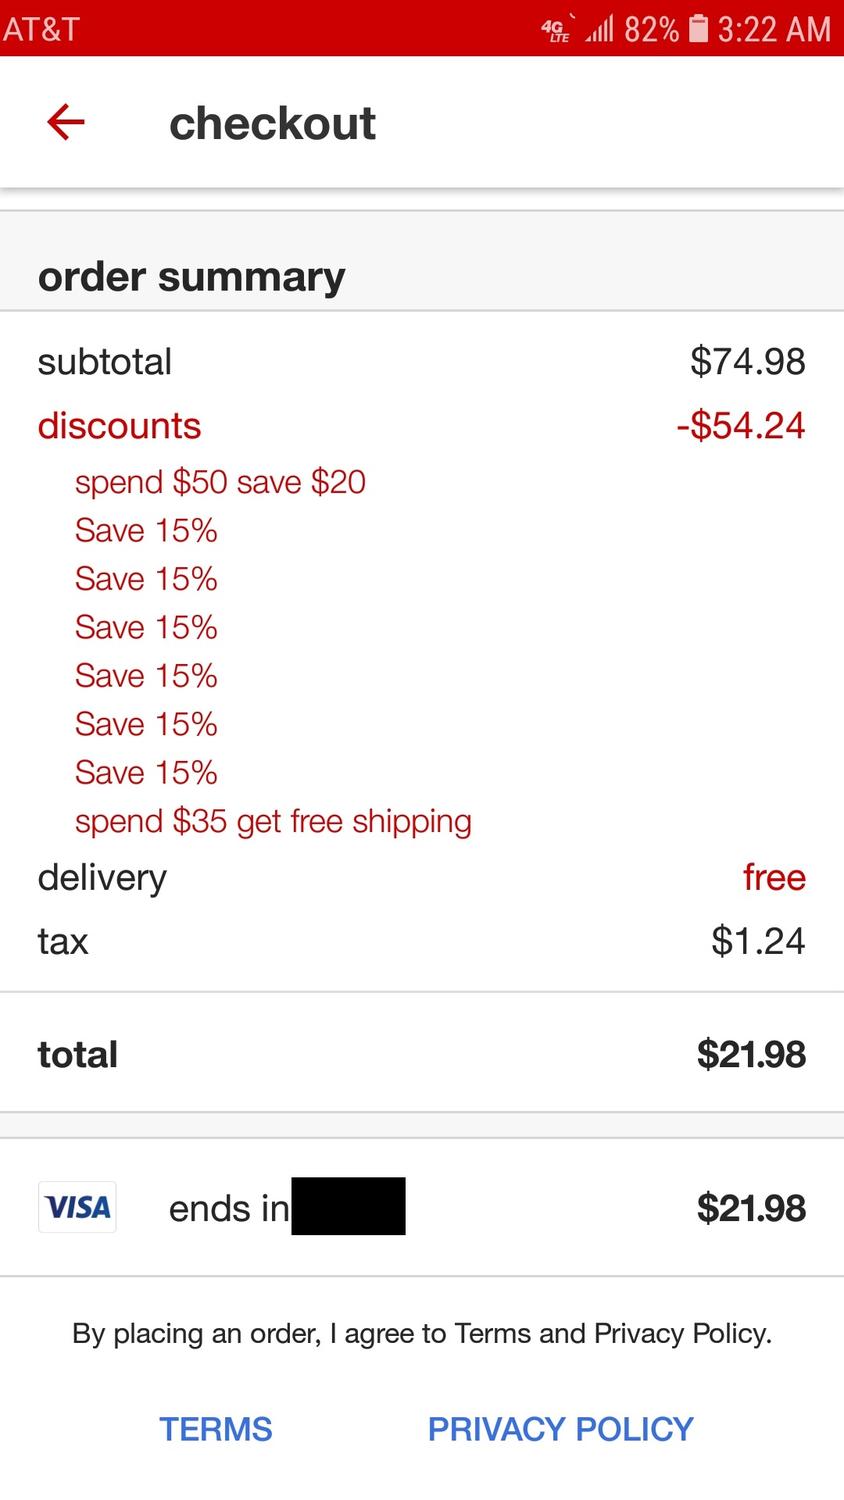The height and width of the screenshot is (1500, 844).
Task: Tap the 3:22 AM clock
Action: (x=773, y=29)
